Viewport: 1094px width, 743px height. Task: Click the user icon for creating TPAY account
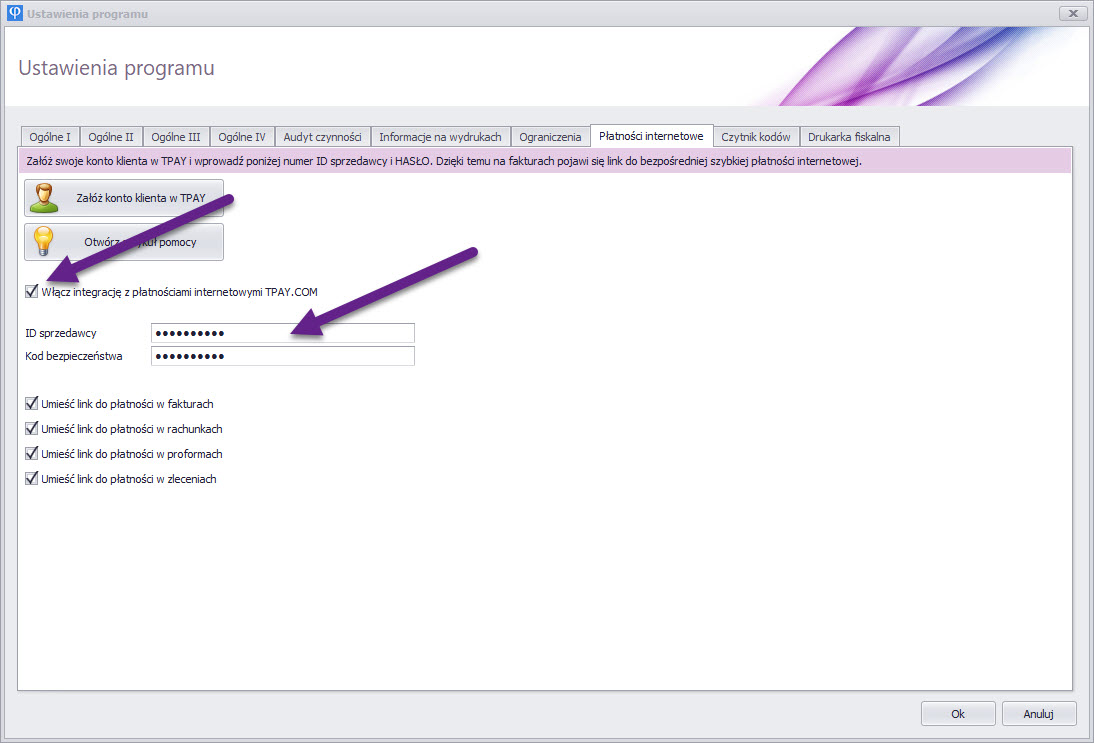point(45,198)
